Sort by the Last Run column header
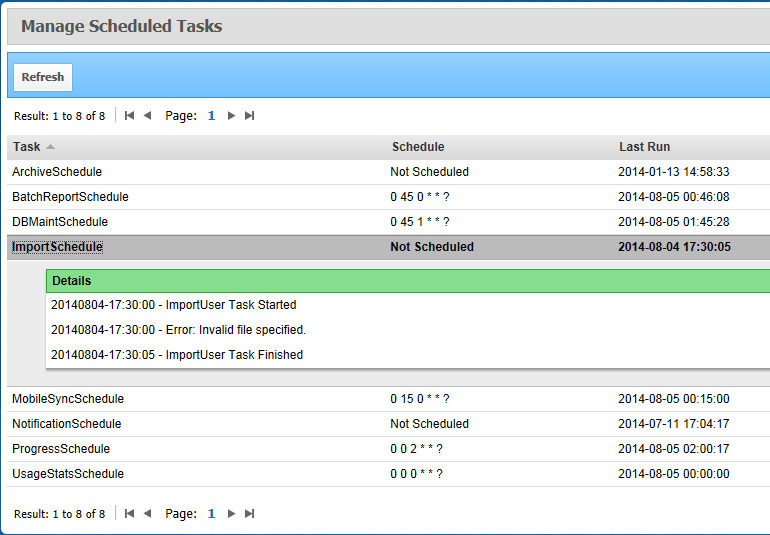Viewport: 770px width, 535px height. 644,147
